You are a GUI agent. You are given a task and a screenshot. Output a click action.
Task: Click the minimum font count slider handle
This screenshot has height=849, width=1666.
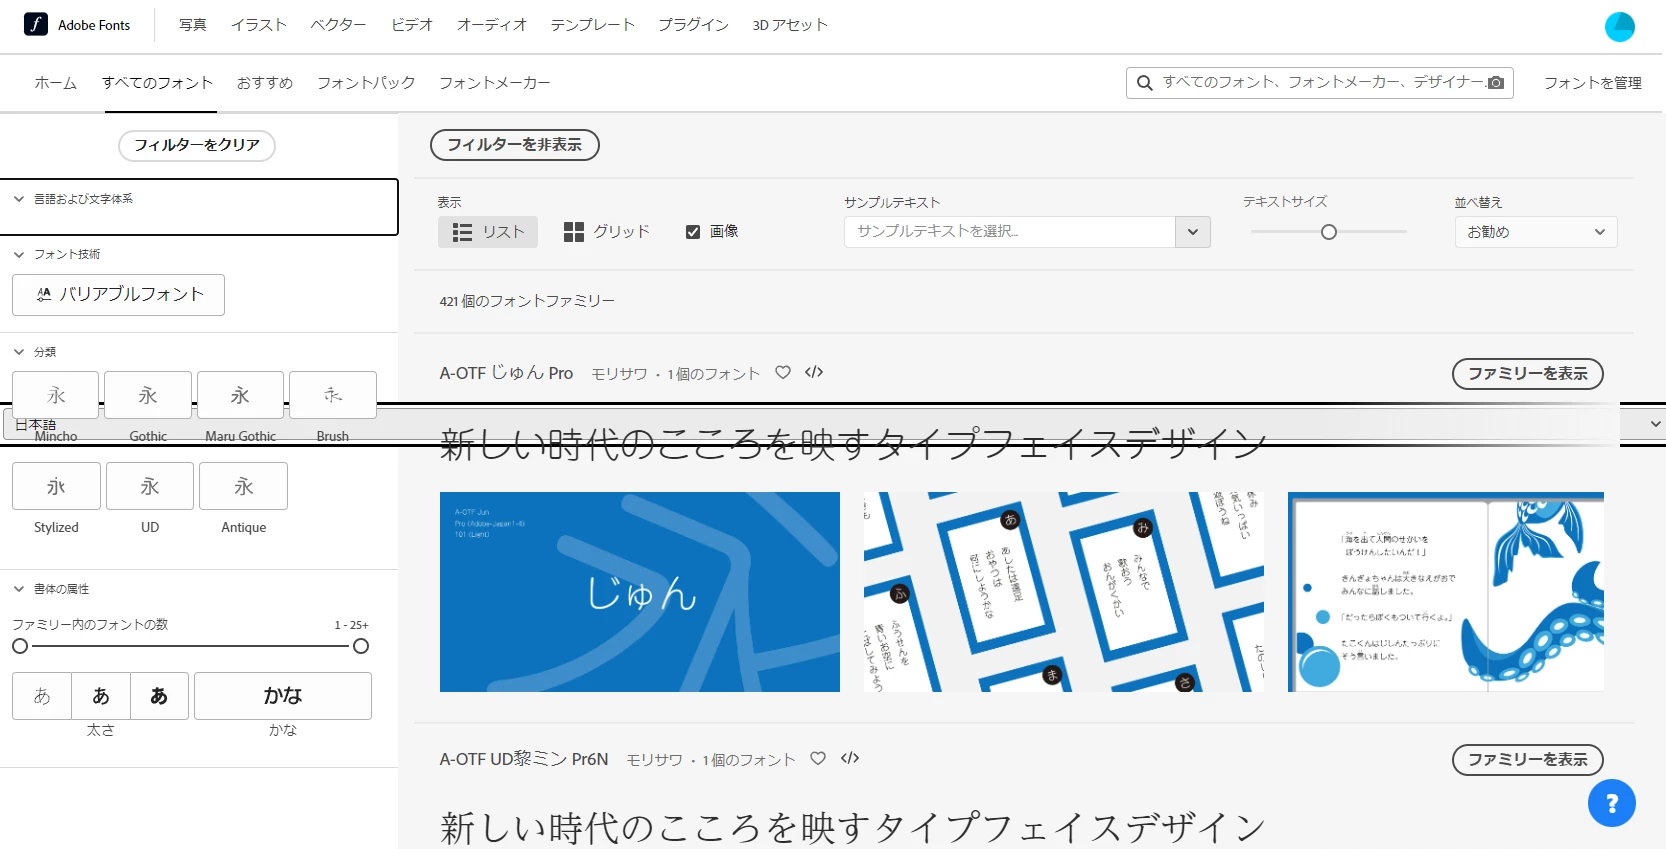coord(20,646)
